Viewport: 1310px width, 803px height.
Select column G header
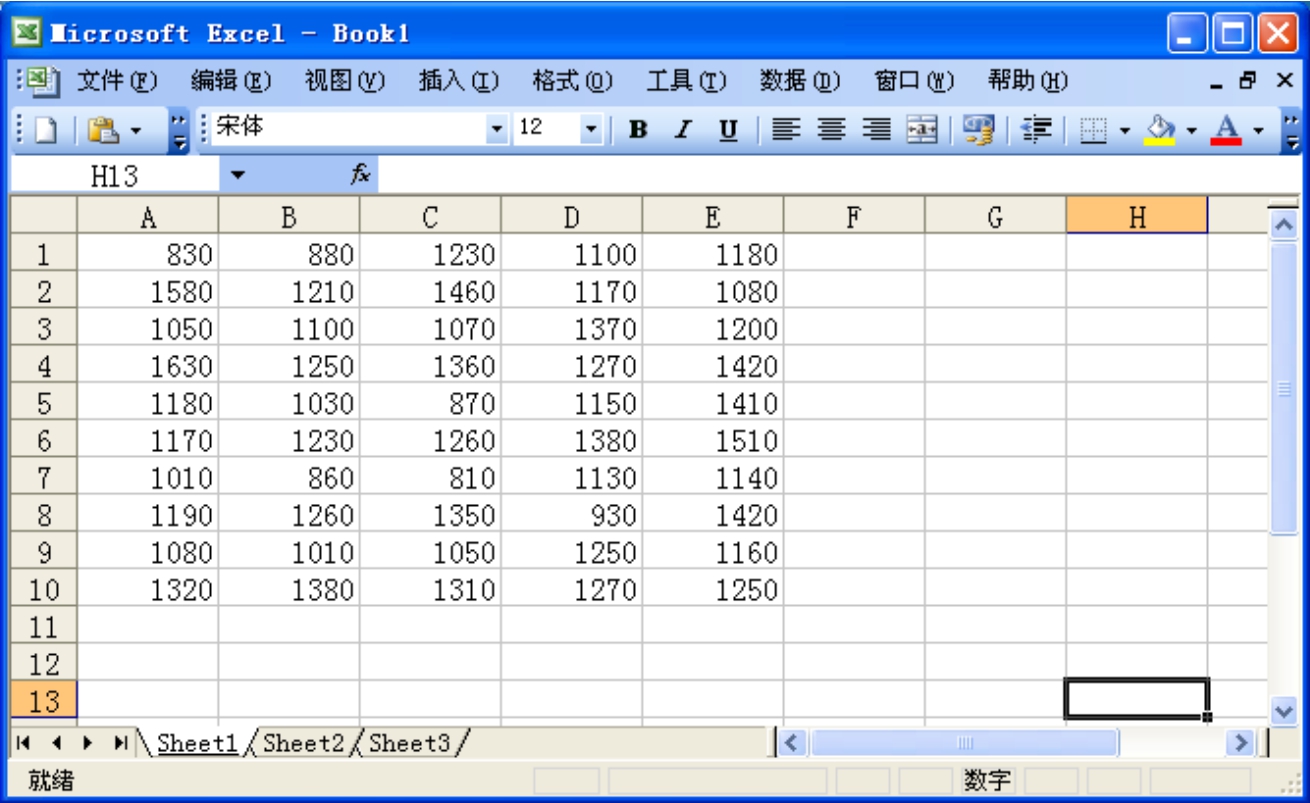pyautogui.click(x=995, y=216)
